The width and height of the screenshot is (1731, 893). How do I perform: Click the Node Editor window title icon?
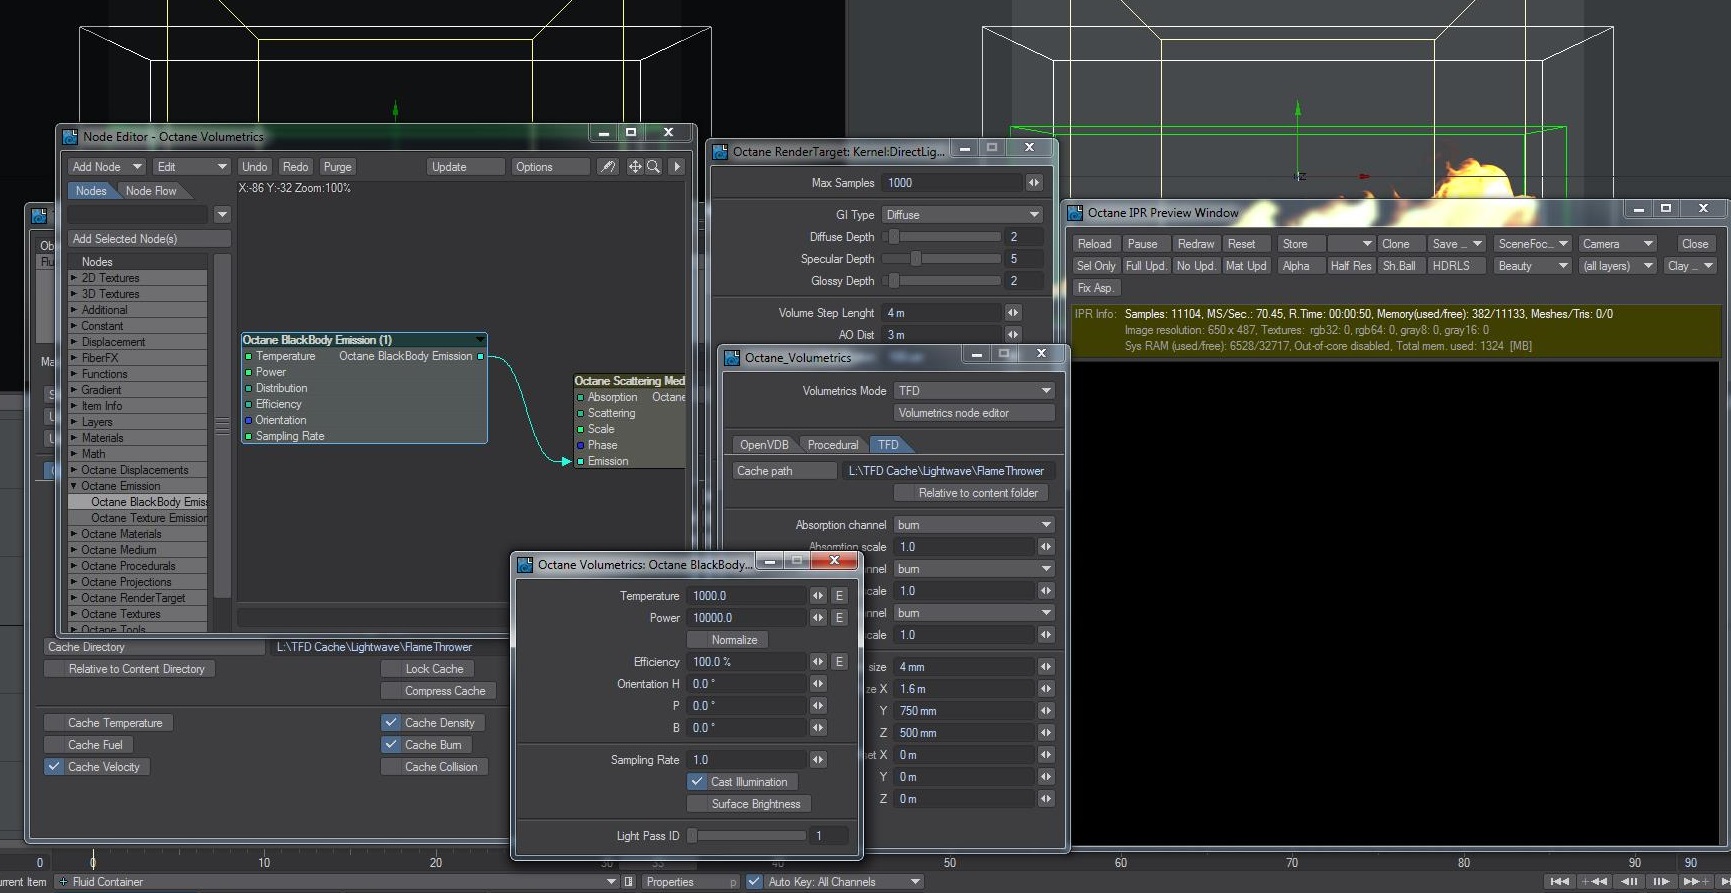coord(70,137)
